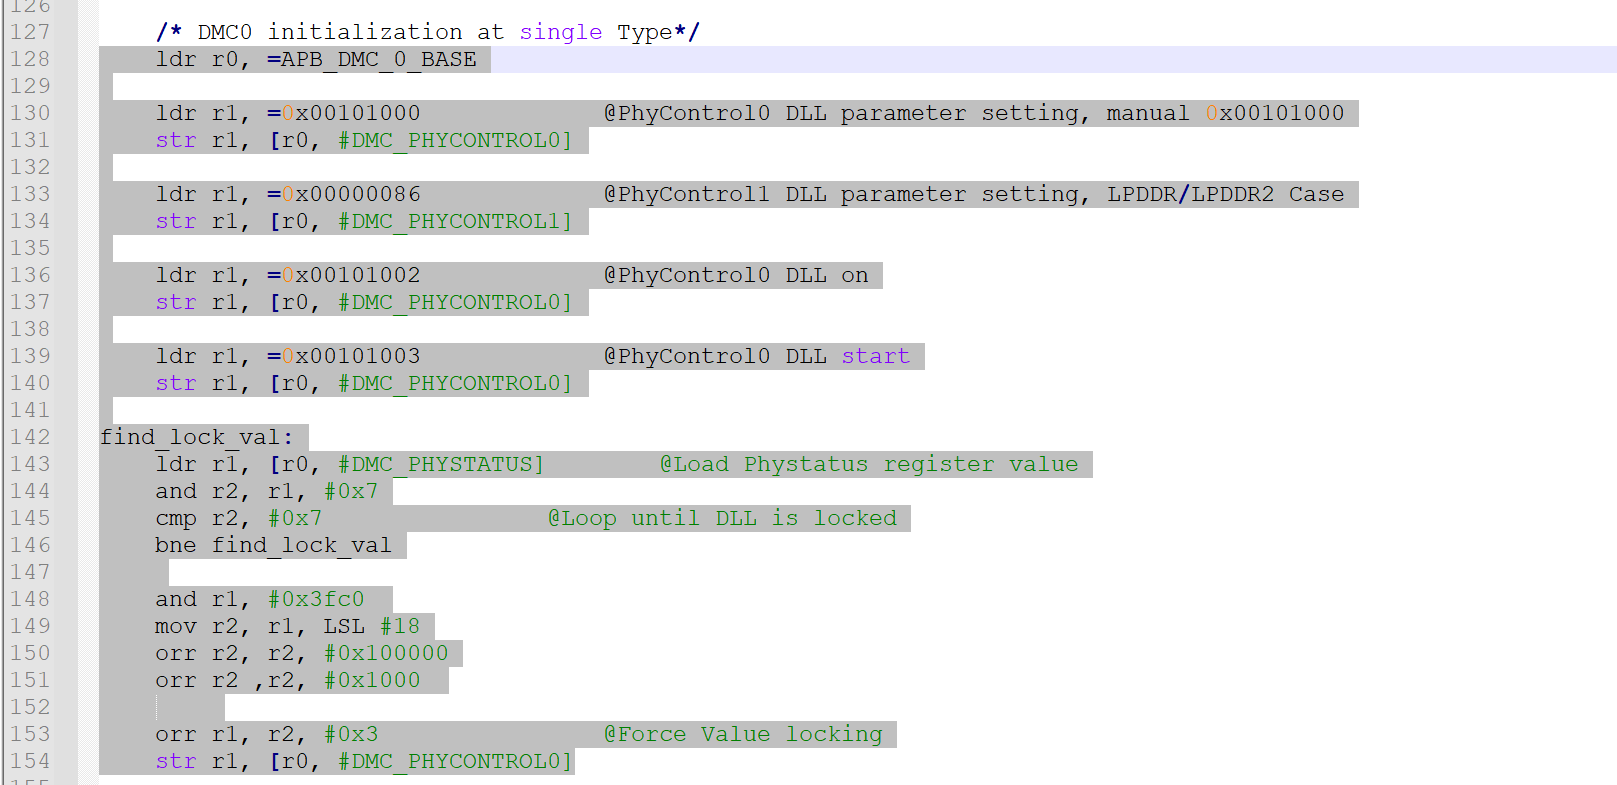1617x785 pixels.
Task: Click the comment '@Loop until DLL is locked'
Action: tap(722, 518)
